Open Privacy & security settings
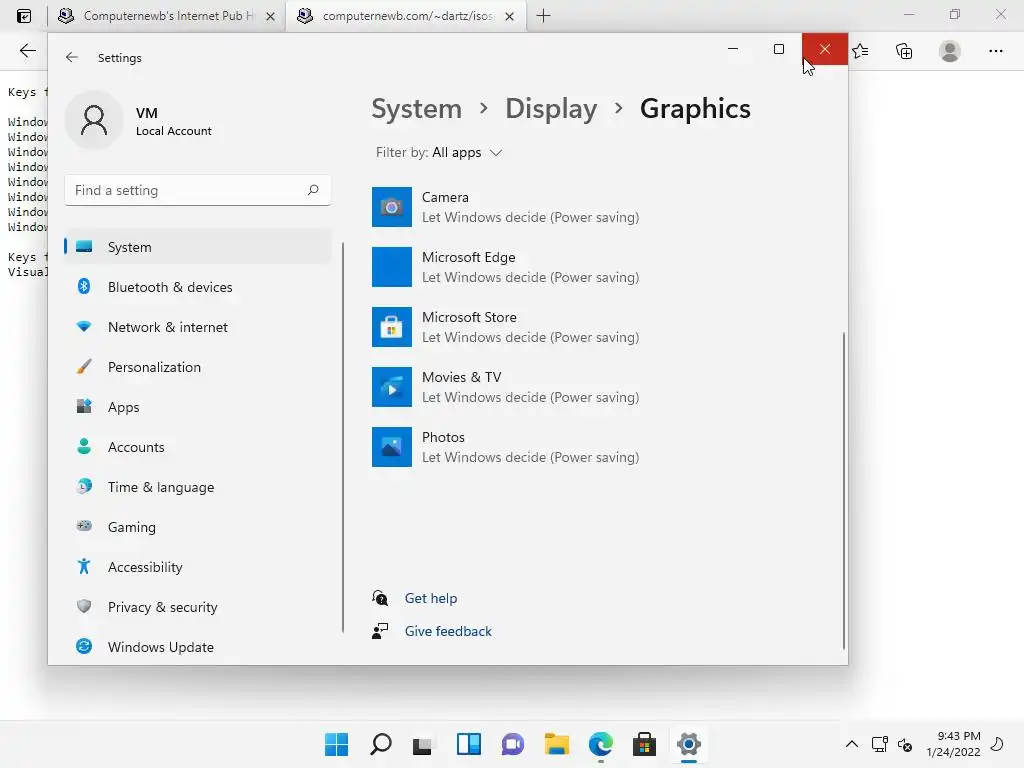 pyautogui.click(x=198, y=607)
